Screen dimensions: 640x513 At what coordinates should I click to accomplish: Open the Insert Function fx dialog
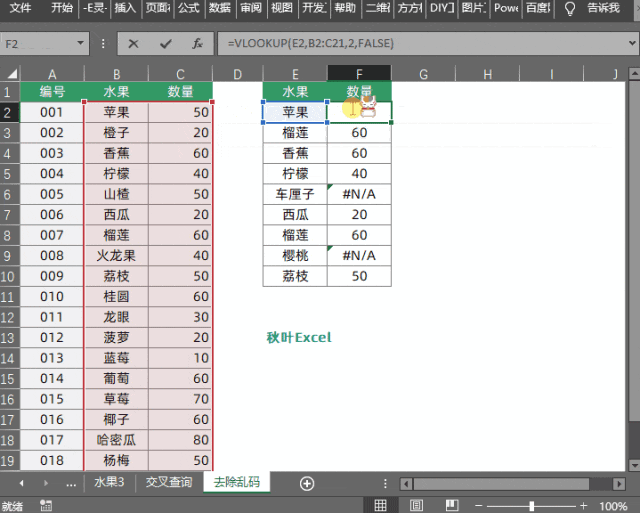point(197,45)
